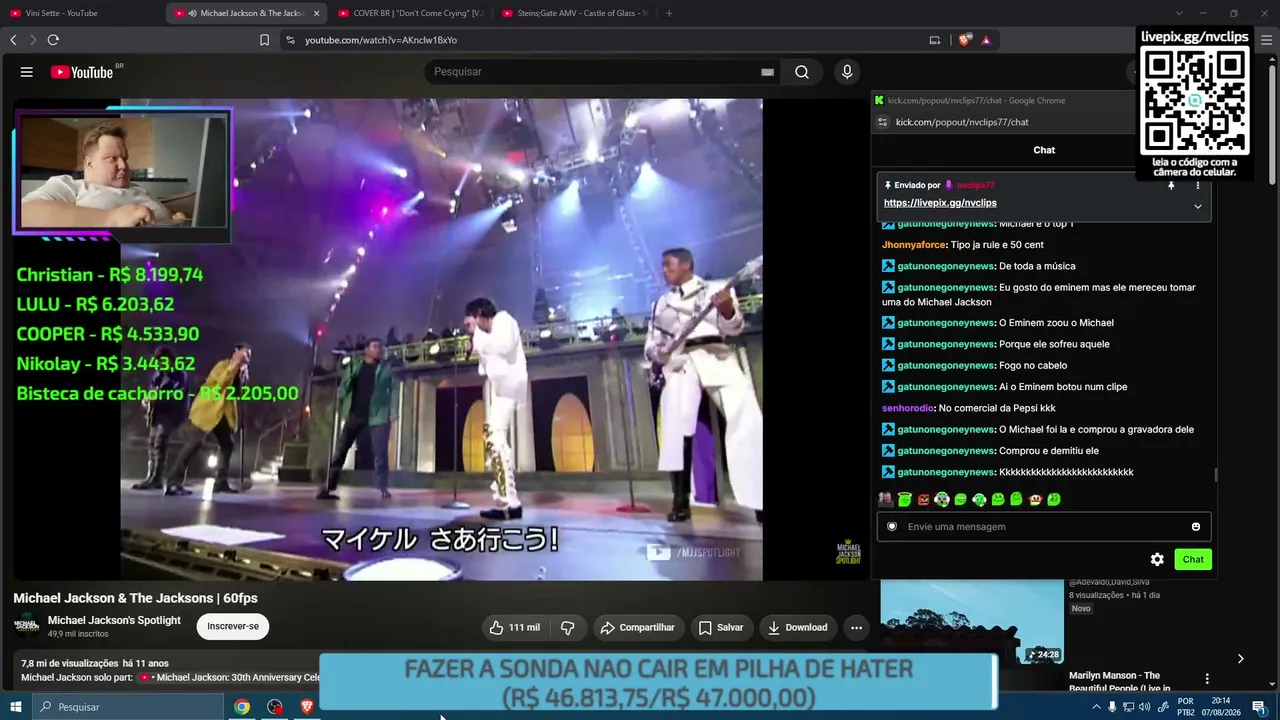Screen dimensions: 1280x720
Task: Click the youtube.com address bar URL
Action: tap(381, 40)
